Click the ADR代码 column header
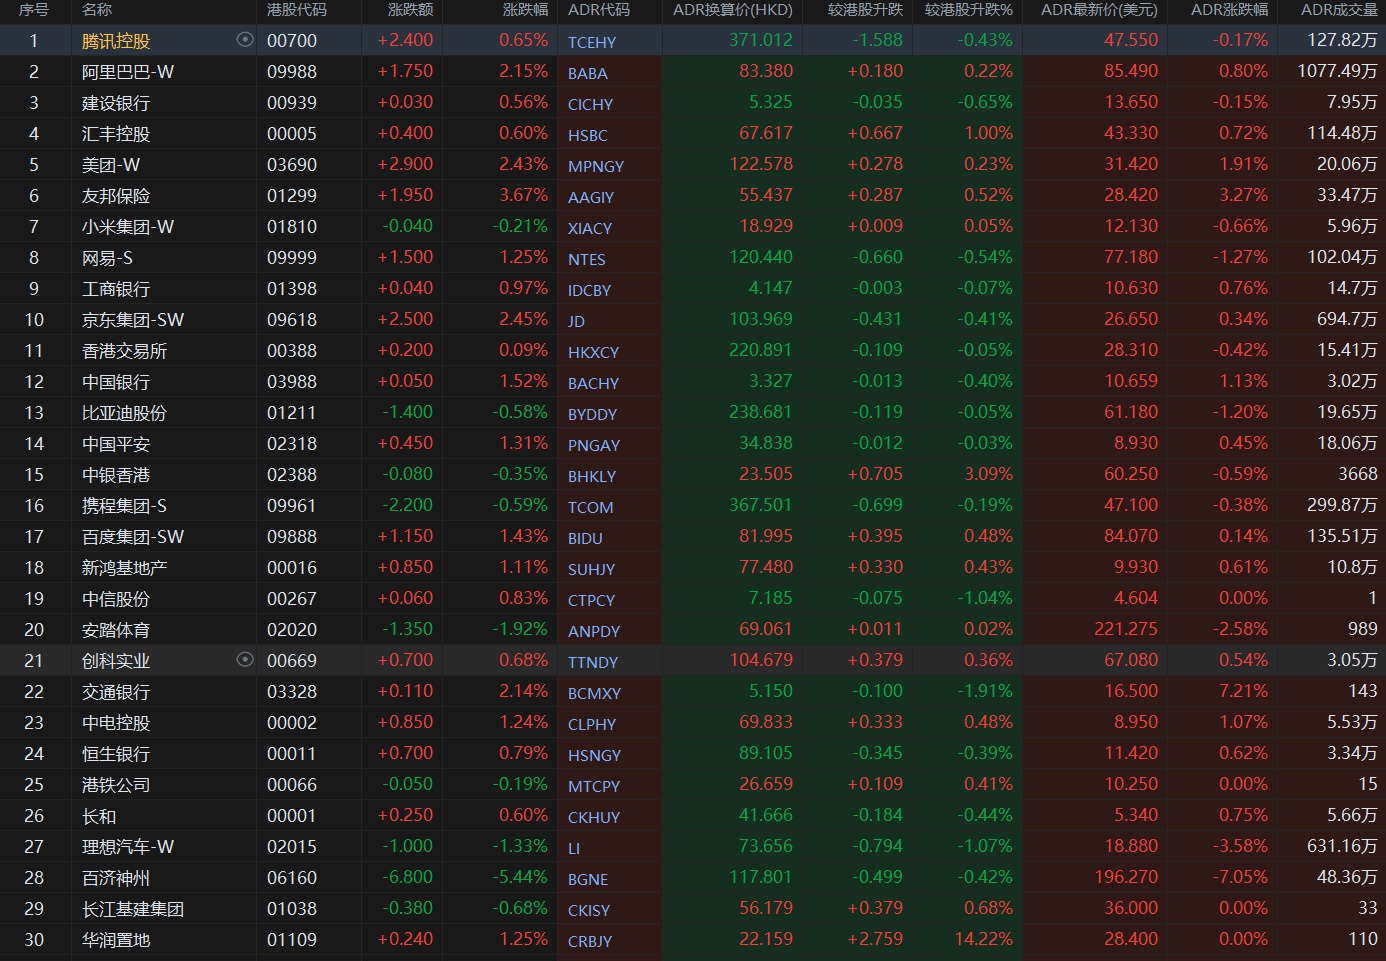 coord(599,10)
